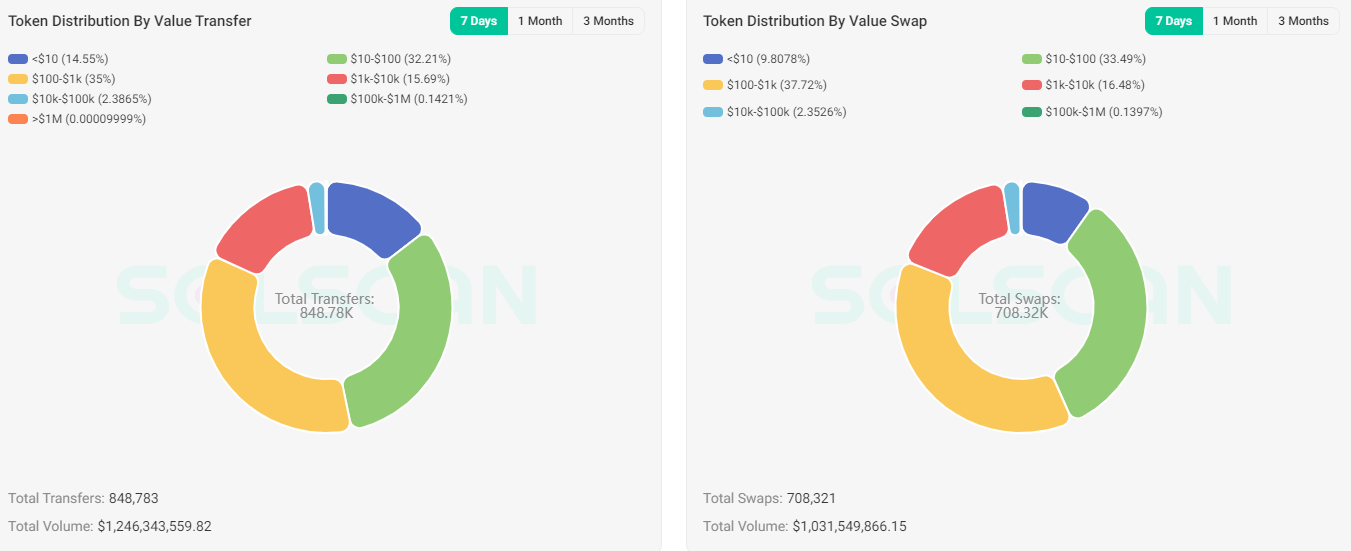The image size is (1351, 551).
Task: Click orange >$1M (0.00009999%) legend swatch
Action: point(18,119)
